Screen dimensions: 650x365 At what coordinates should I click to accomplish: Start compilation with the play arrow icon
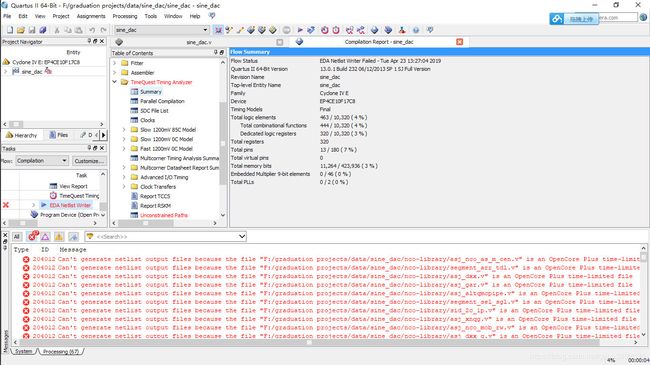coord(300,30)
